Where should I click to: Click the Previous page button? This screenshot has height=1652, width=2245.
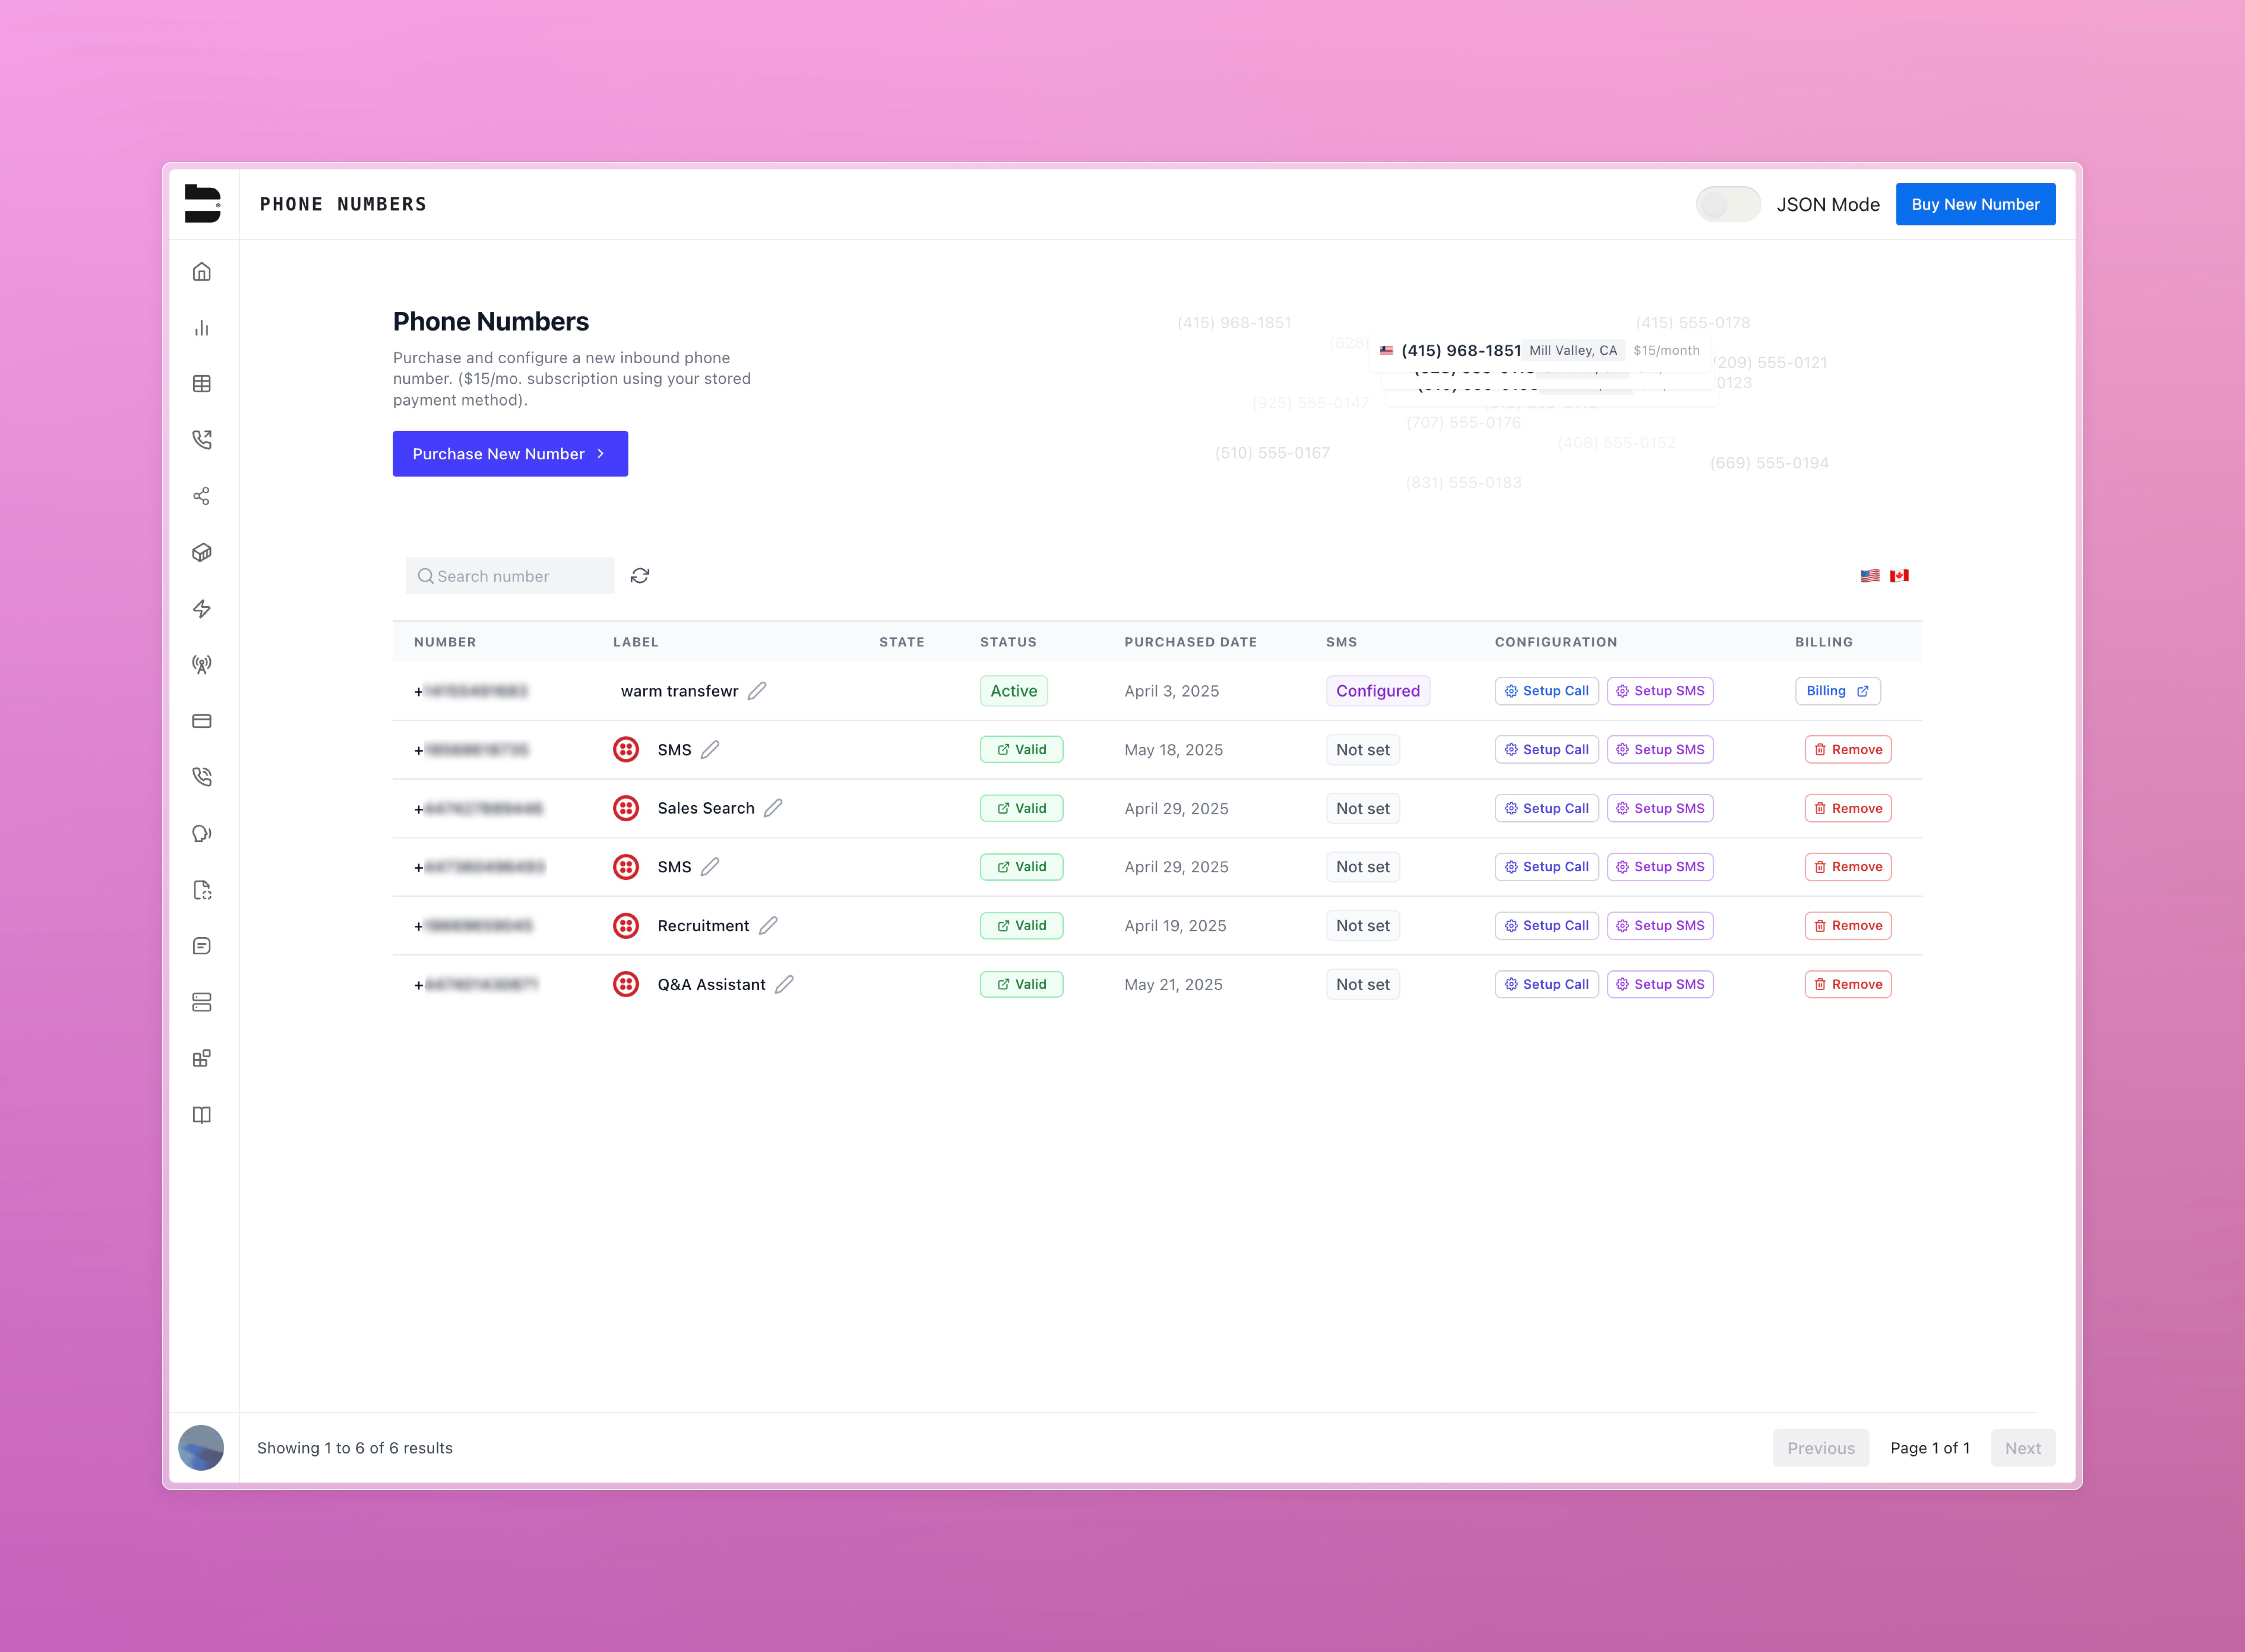1821,1448
